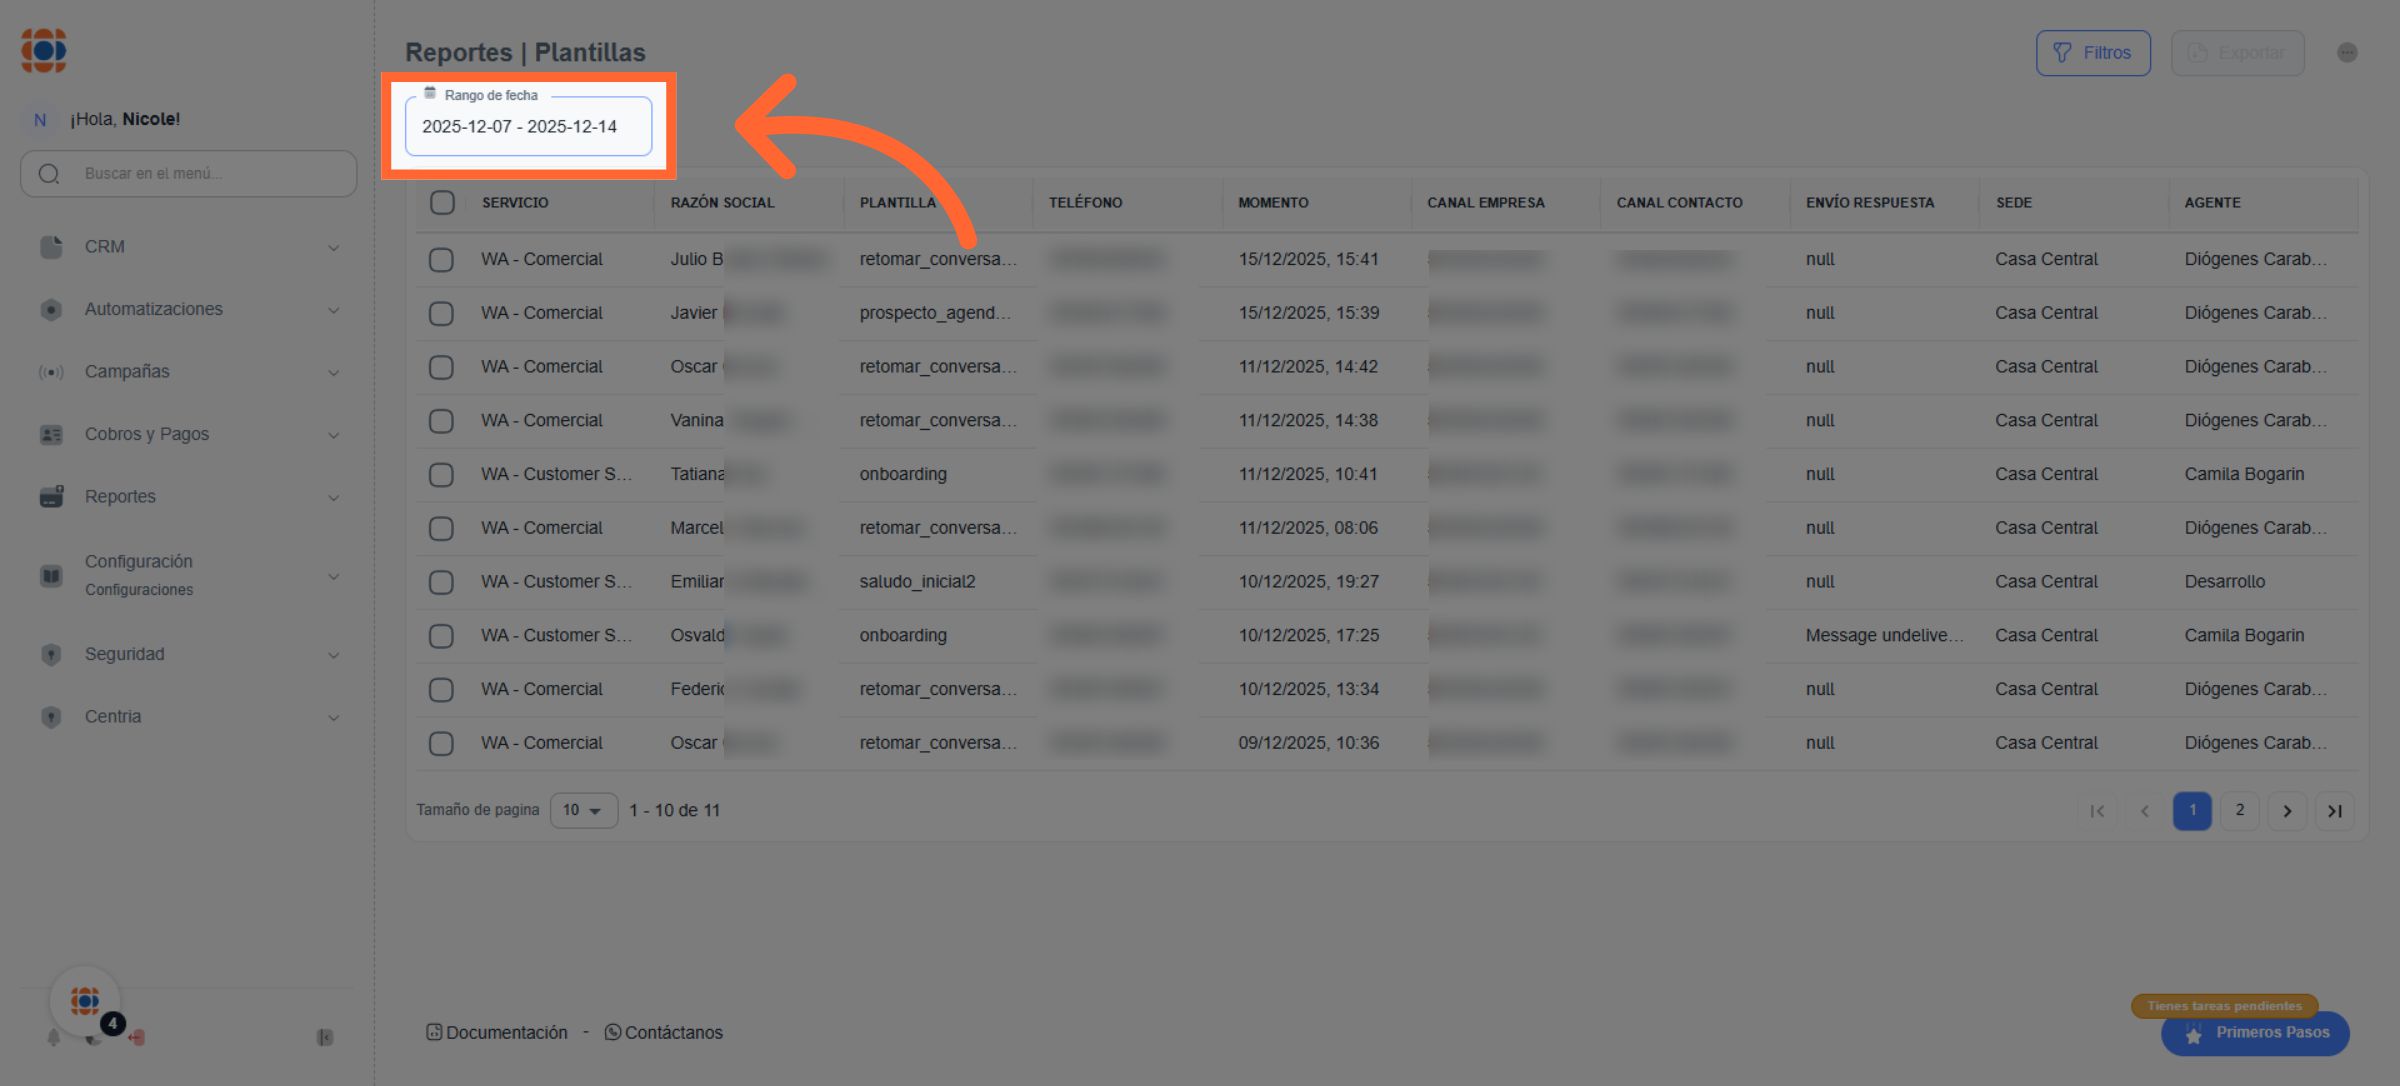Screen dimensions: 2400x1086
Task: Open the page size dropdown showing 10
Action: (583, 810)
